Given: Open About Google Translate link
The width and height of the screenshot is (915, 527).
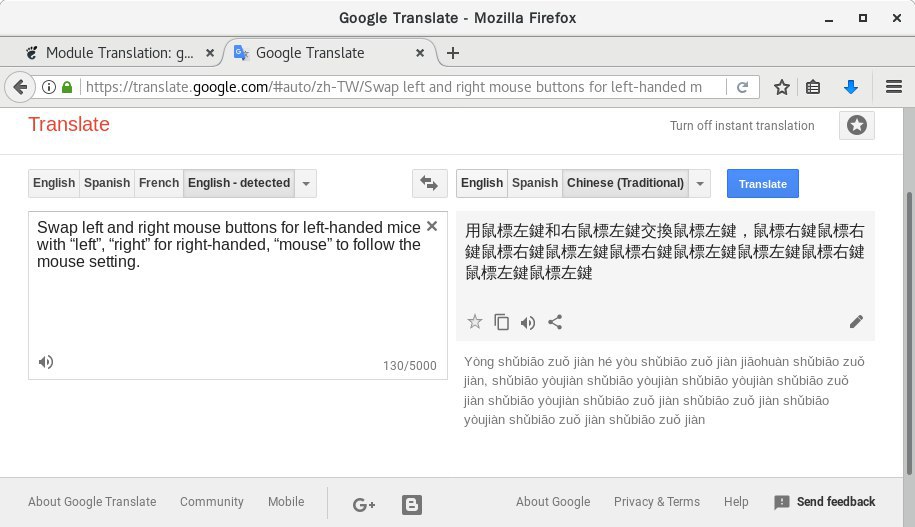Looking at the screenshot, I should pos(92,502).
